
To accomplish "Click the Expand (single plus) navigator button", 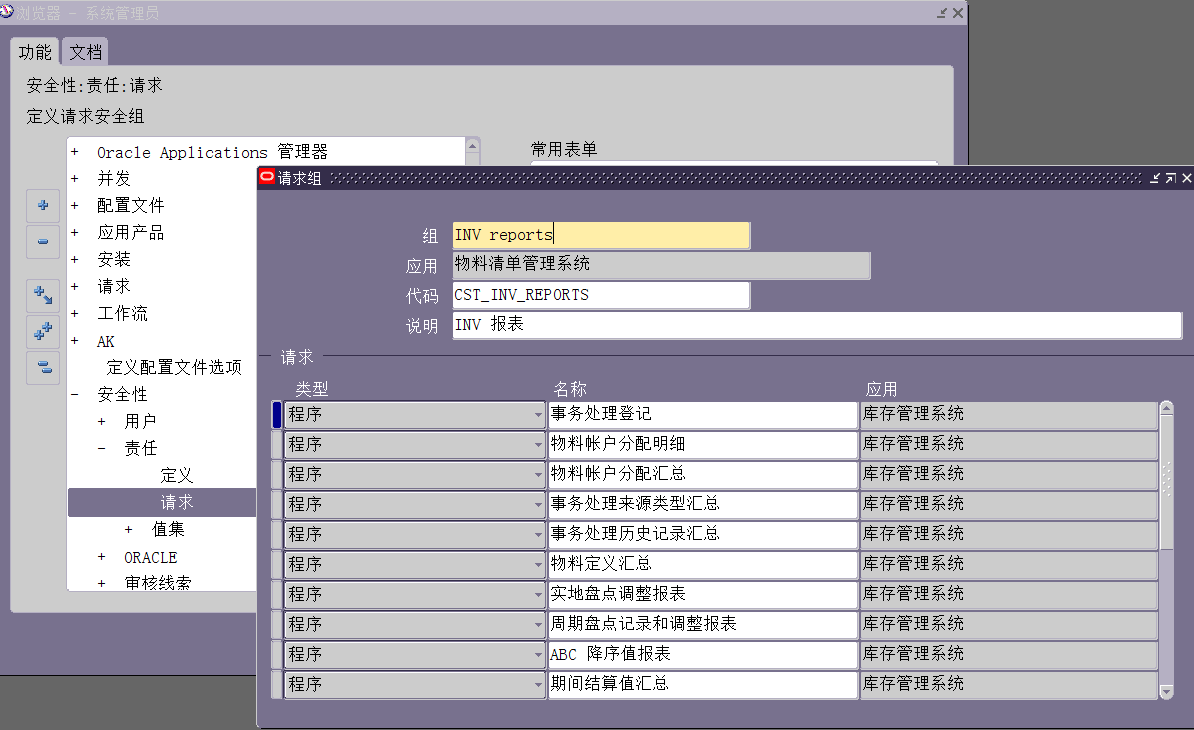I will pos(43,206).
